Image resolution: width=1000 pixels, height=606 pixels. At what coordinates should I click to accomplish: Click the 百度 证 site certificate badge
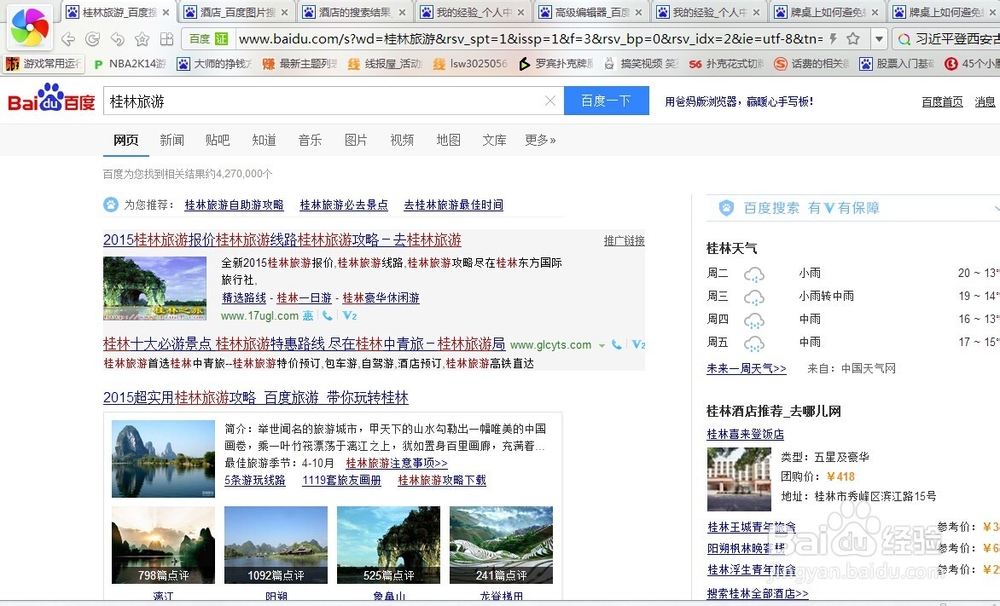click(209, 39)
